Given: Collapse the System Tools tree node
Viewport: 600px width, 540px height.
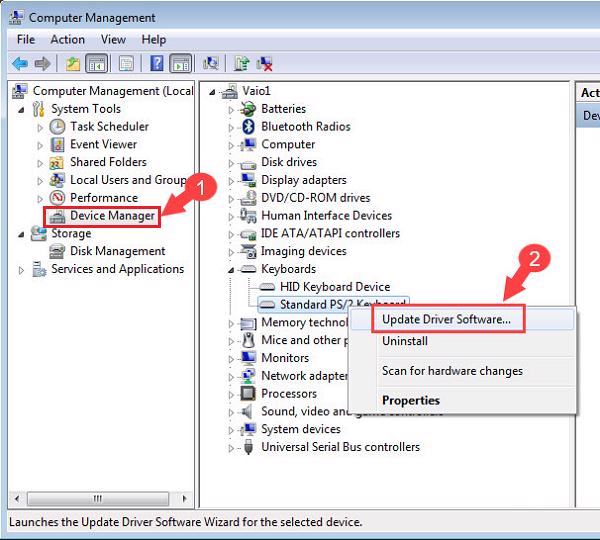Looking at the screenshot, I should [22, 110].
